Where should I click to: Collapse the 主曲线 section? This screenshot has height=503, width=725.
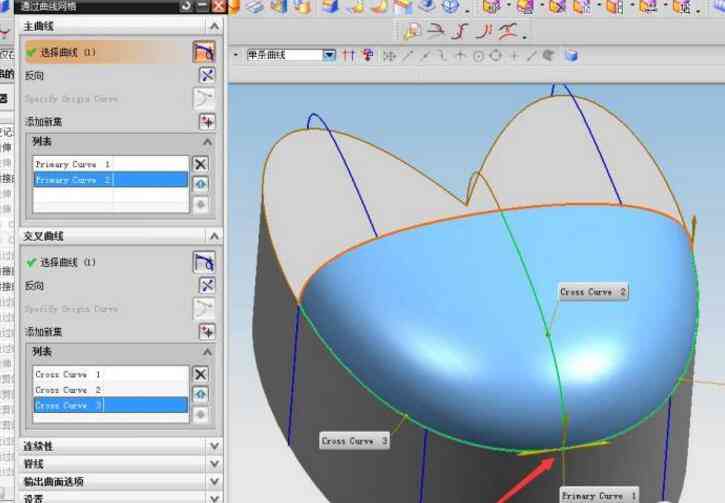tap(214, 26)
